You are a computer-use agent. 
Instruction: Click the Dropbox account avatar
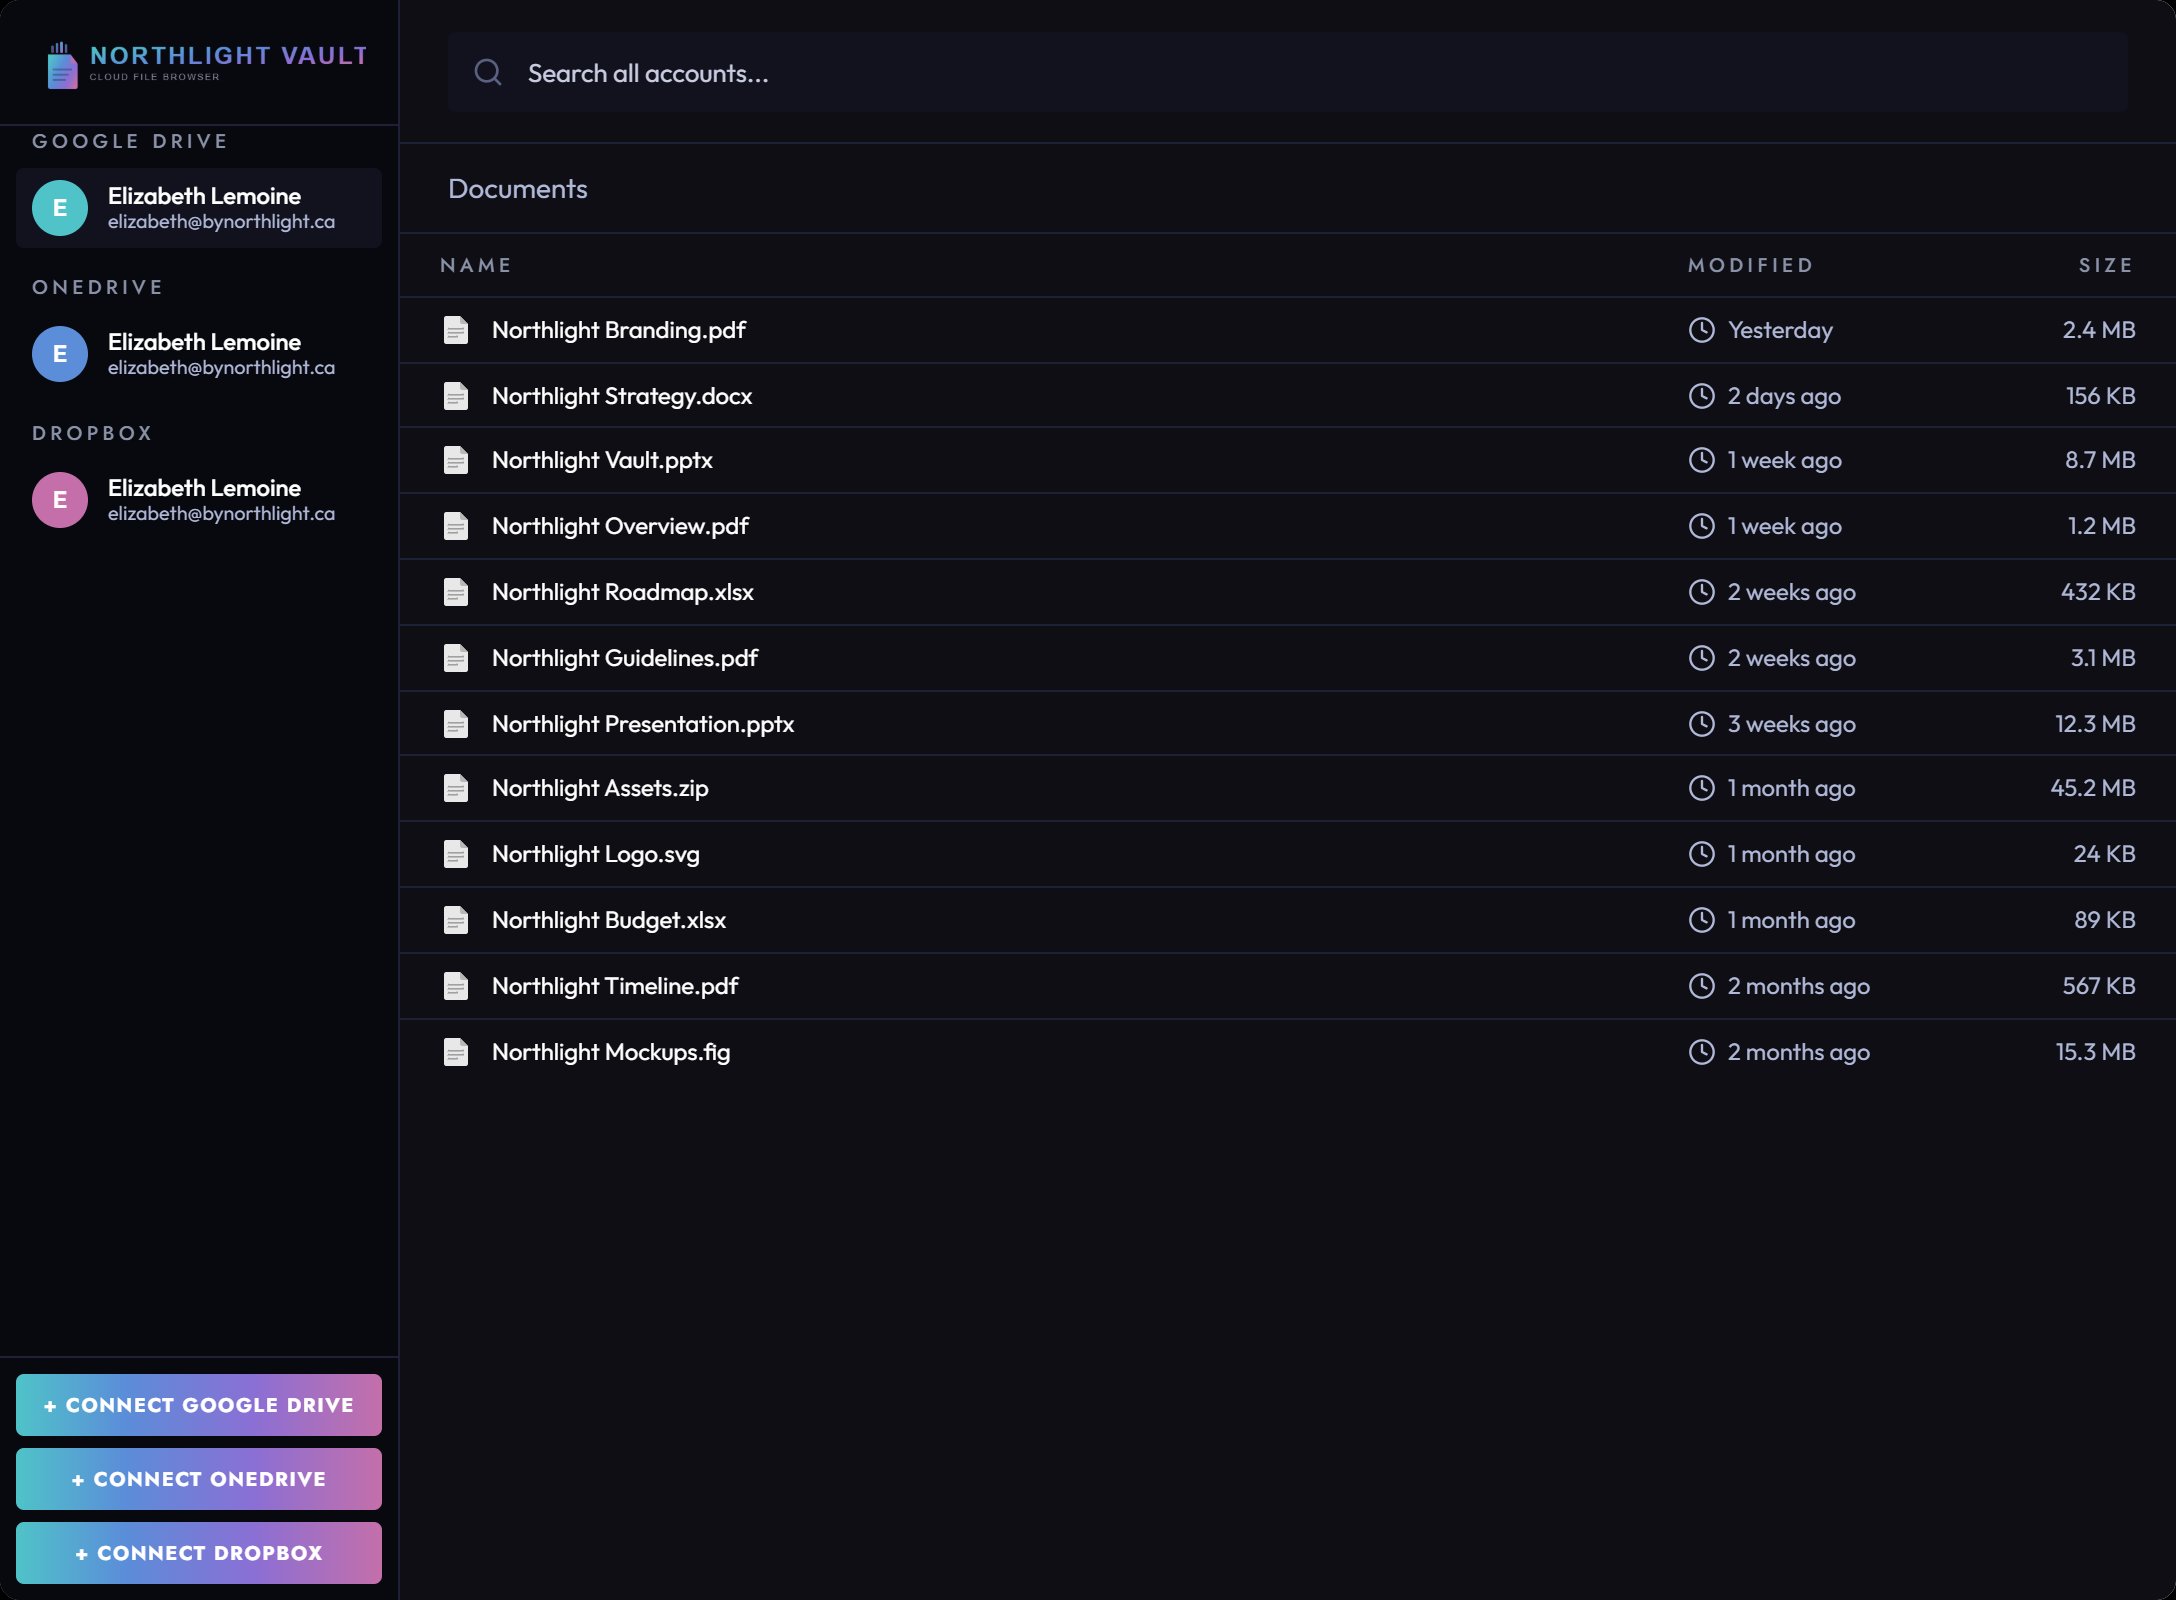(x=60, y=500)
